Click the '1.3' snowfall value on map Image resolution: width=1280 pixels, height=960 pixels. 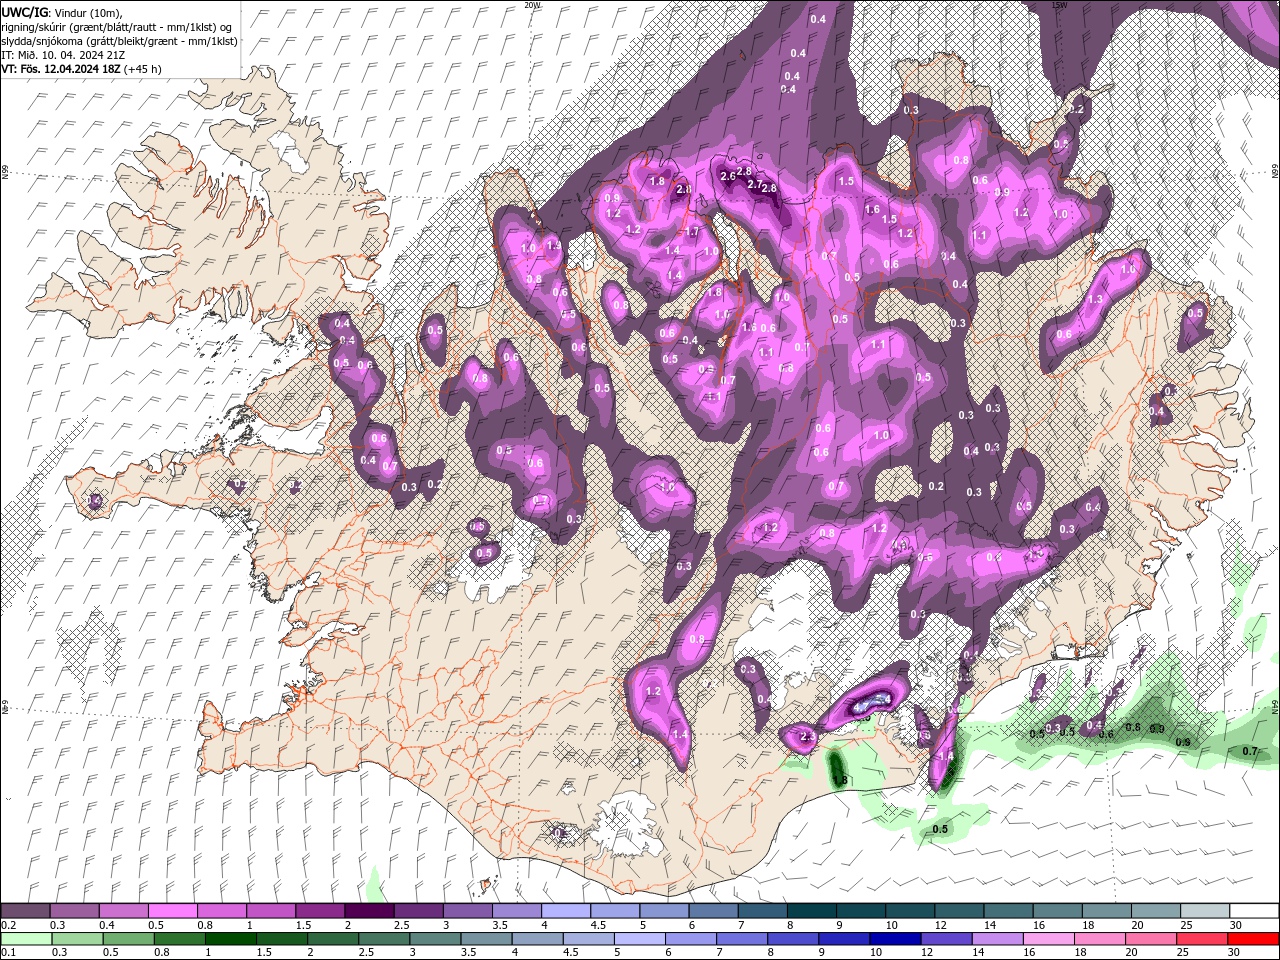point(1095,299)
